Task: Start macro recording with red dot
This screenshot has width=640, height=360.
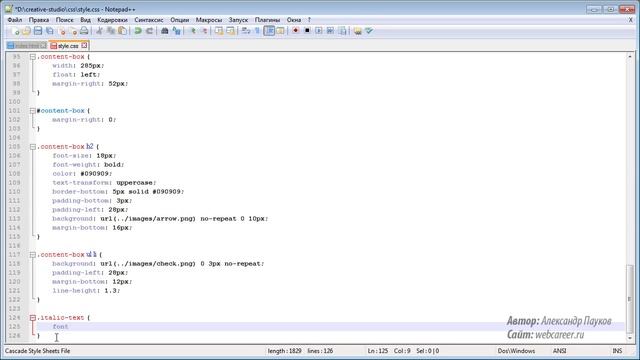Action: click(x=296, y=31)
